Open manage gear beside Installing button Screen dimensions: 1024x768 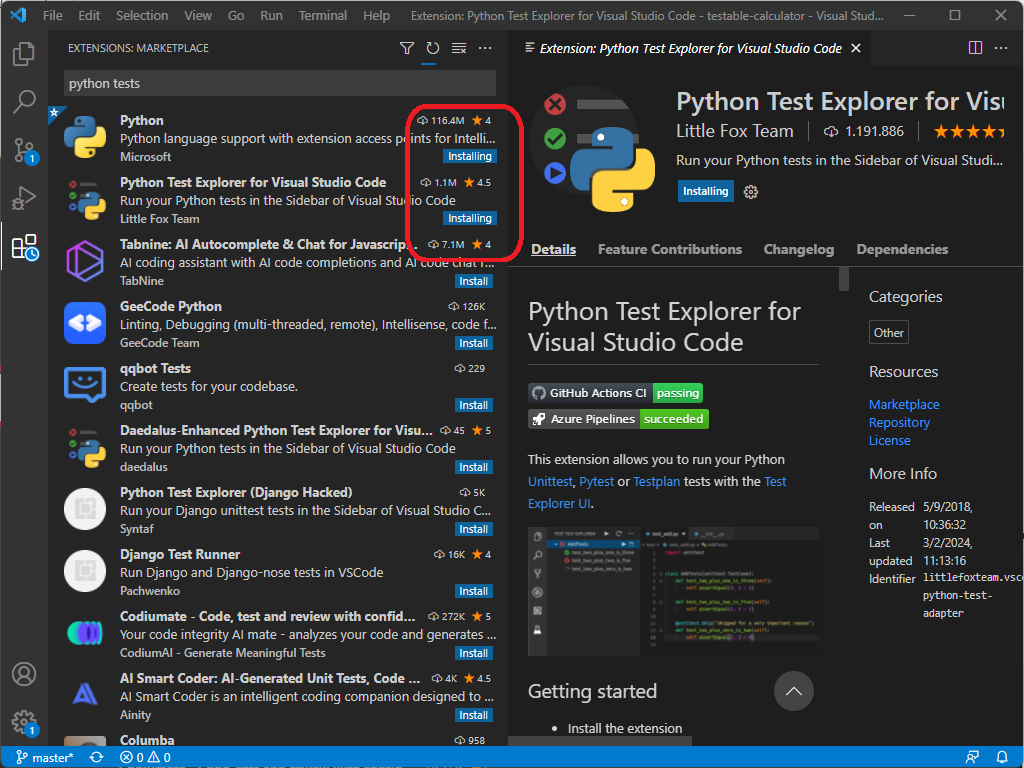(751, 191)
